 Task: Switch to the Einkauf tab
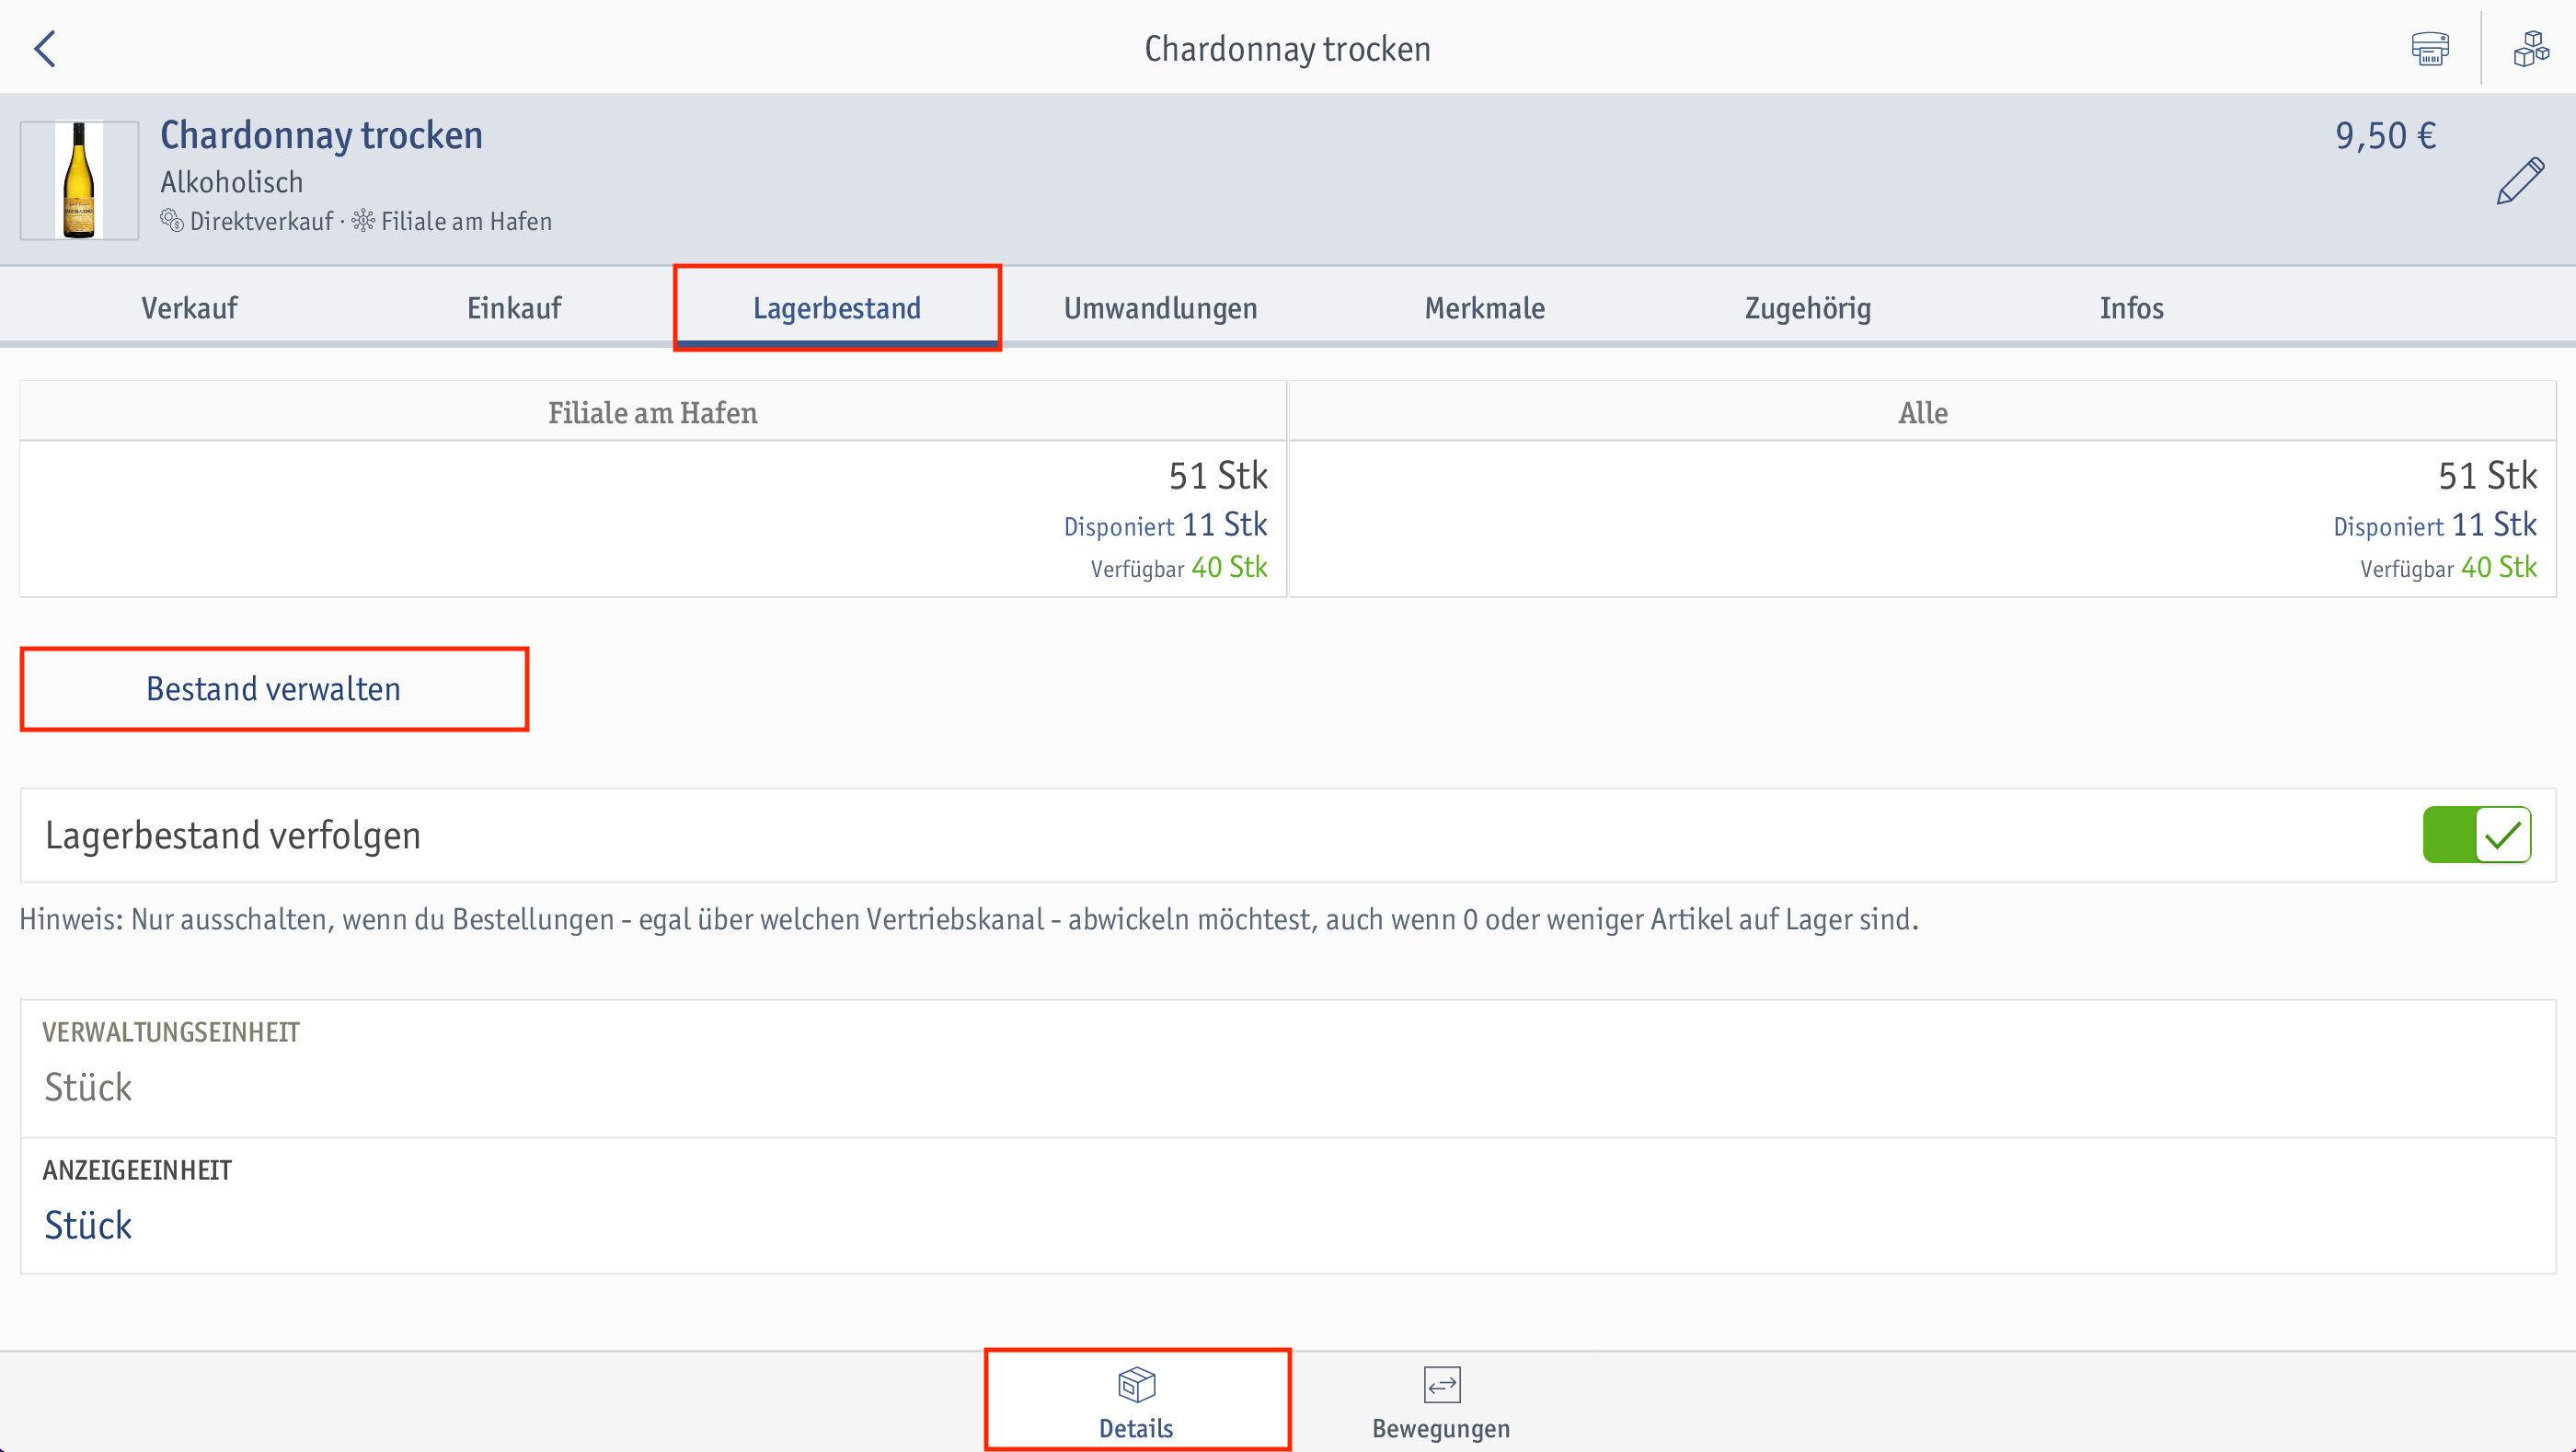click(x=514, y=308)
